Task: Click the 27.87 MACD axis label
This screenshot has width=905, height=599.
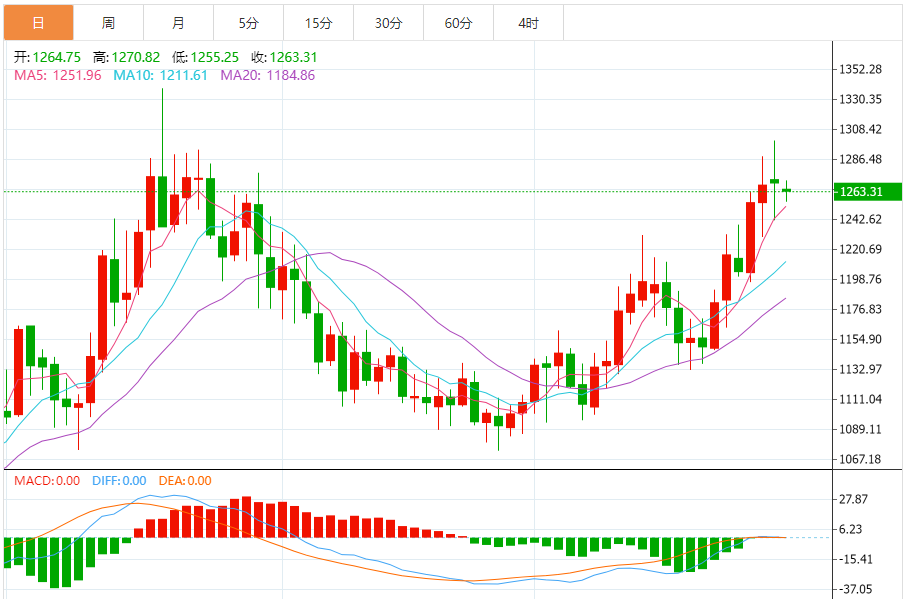Action: coord(853,499)
